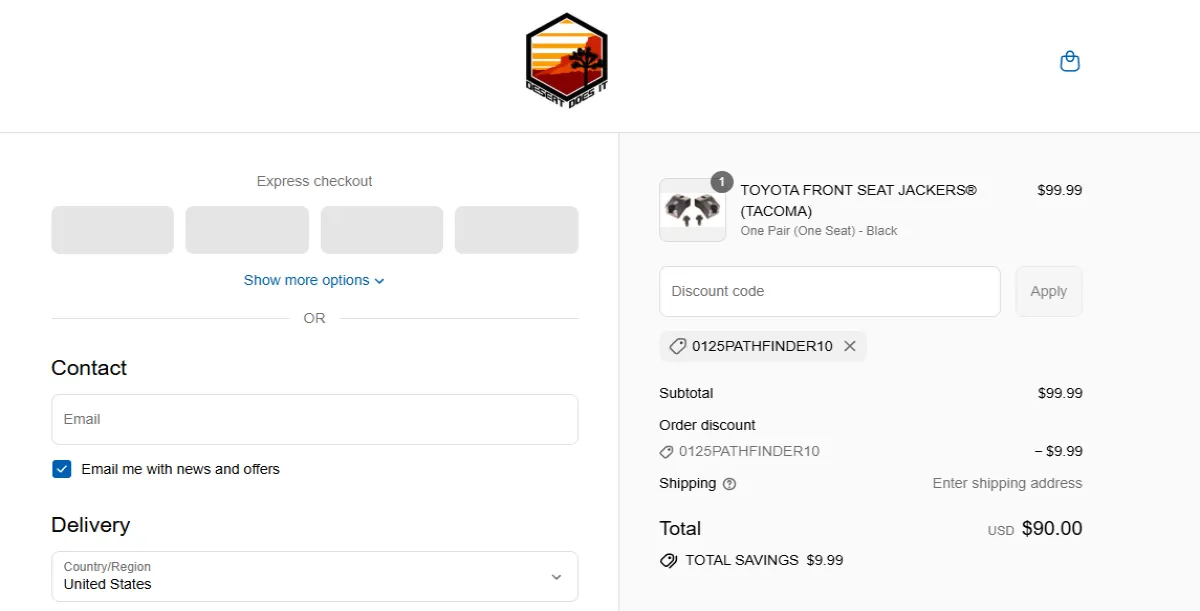The height and width of the screenshot is (611, 1200).
Task: Click the first express checkout button
Action: 112,230
